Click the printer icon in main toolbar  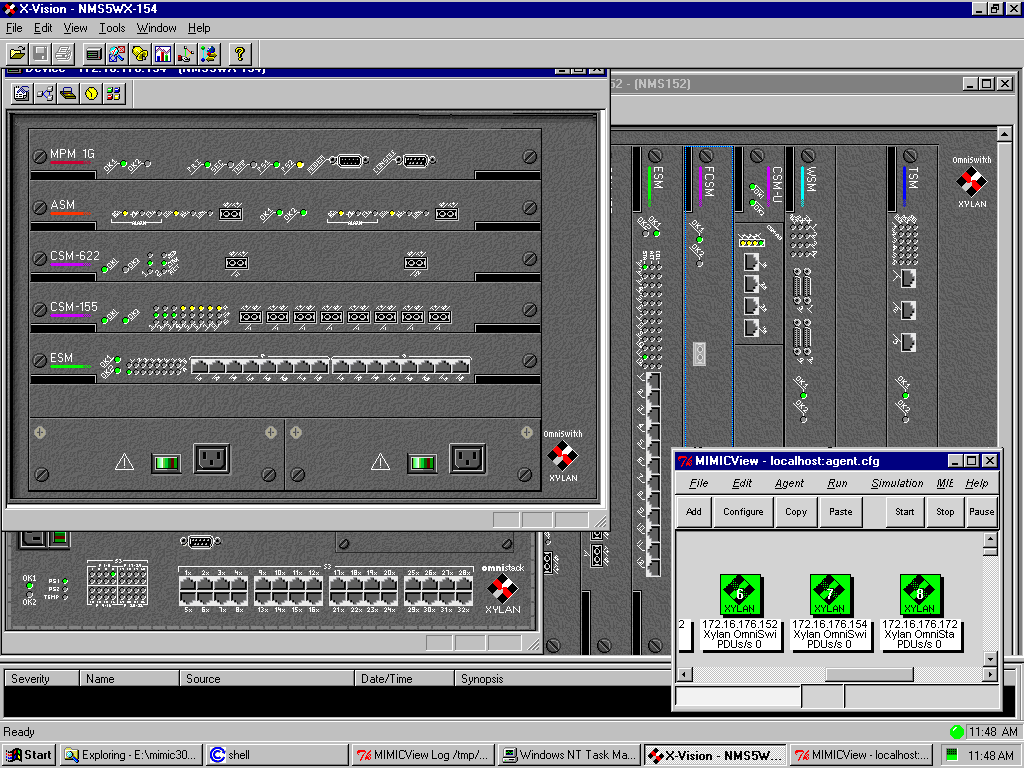(63, 54)
